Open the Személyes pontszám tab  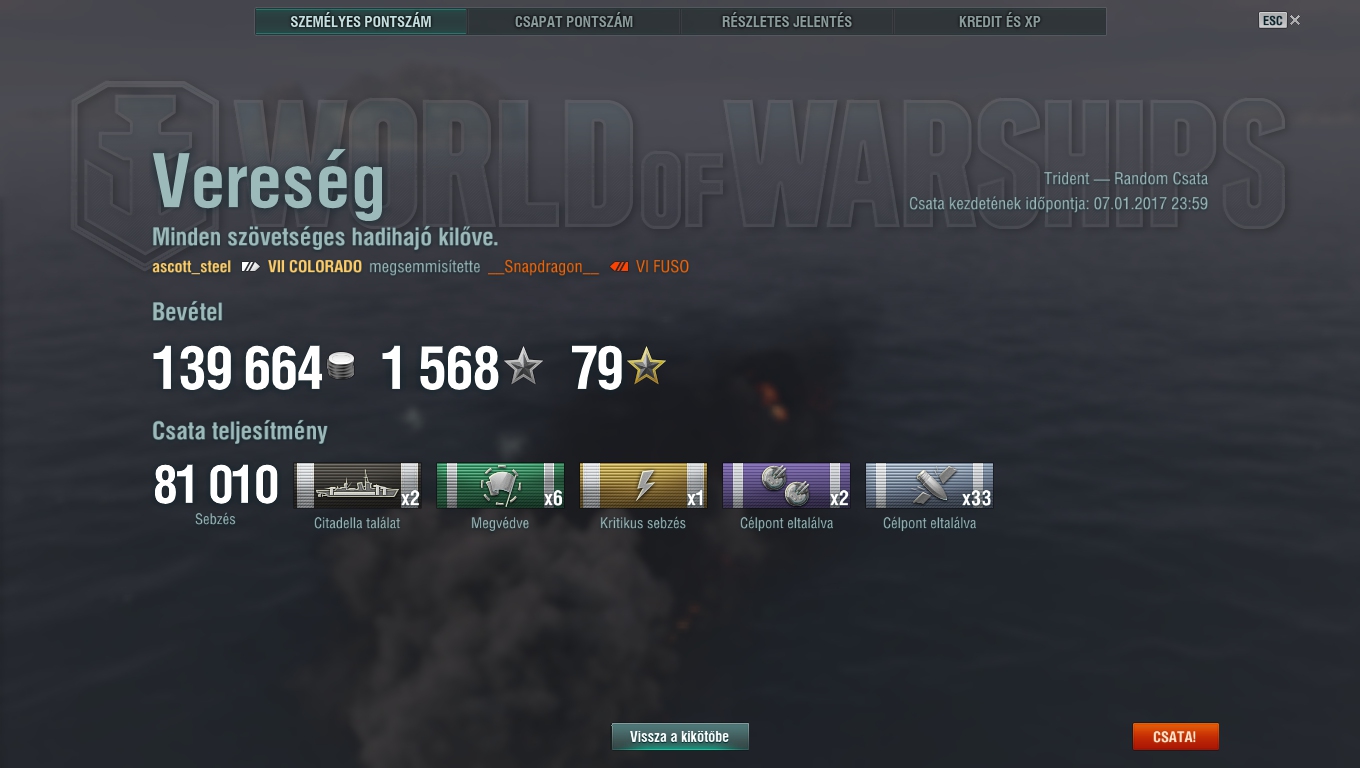[361, 21]
